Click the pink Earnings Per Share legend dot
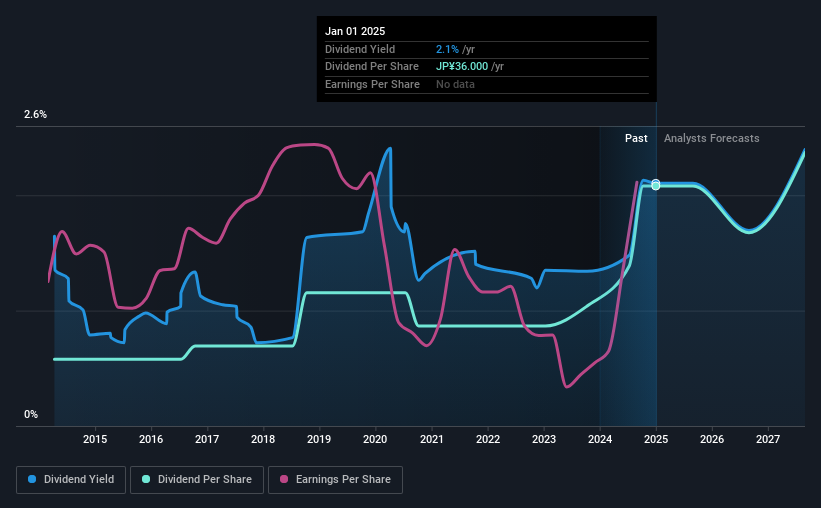The image size is (821, 508). pyautogui.click(x=284, y=479)
